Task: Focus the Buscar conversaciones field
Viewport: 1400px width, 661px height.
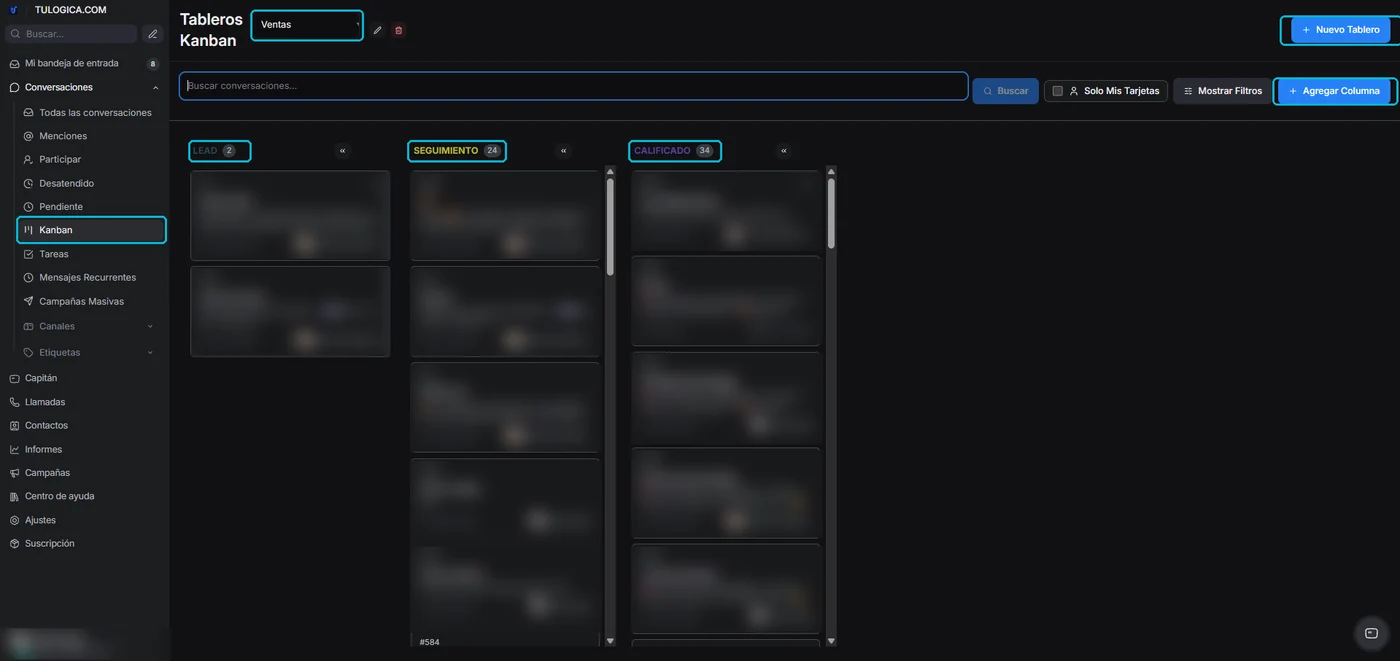Action: pyautogui.click(x=574, y=86)
